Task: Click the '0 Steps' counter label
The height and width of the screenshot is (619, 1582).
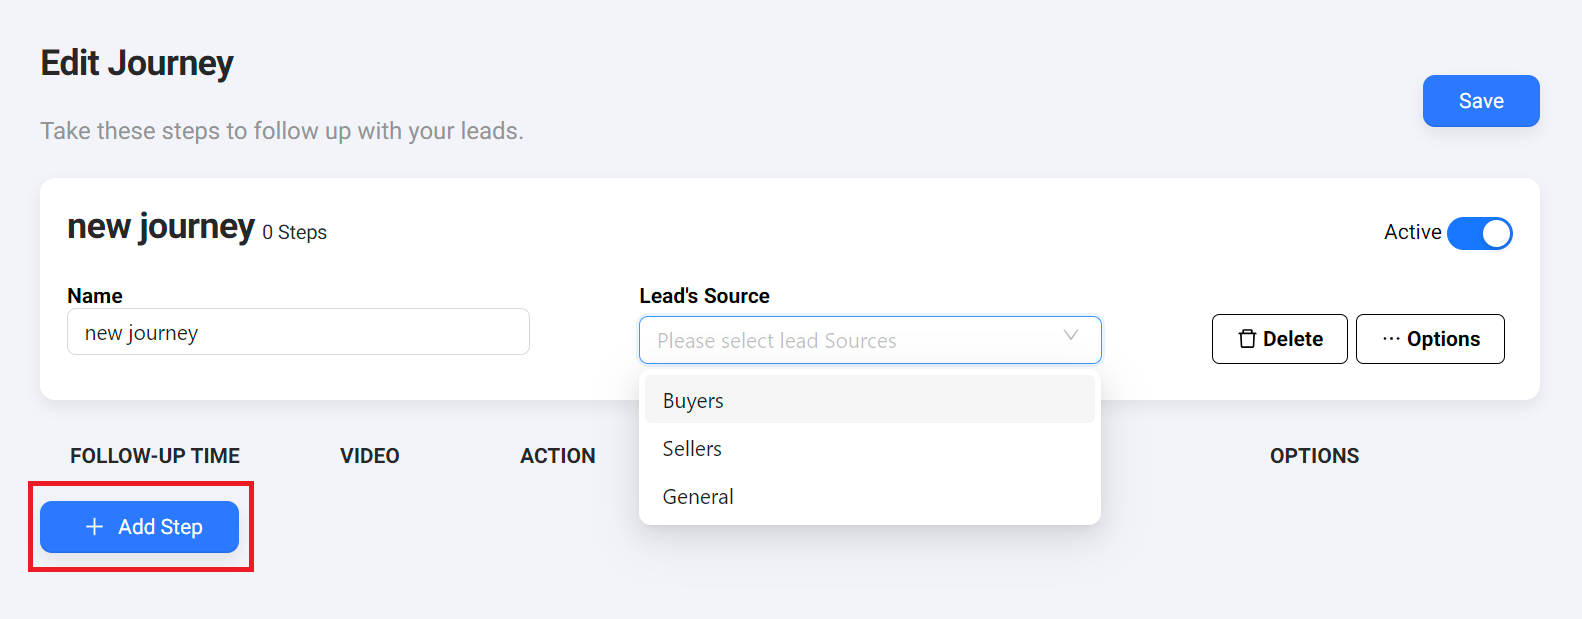Action: [295, 233]
